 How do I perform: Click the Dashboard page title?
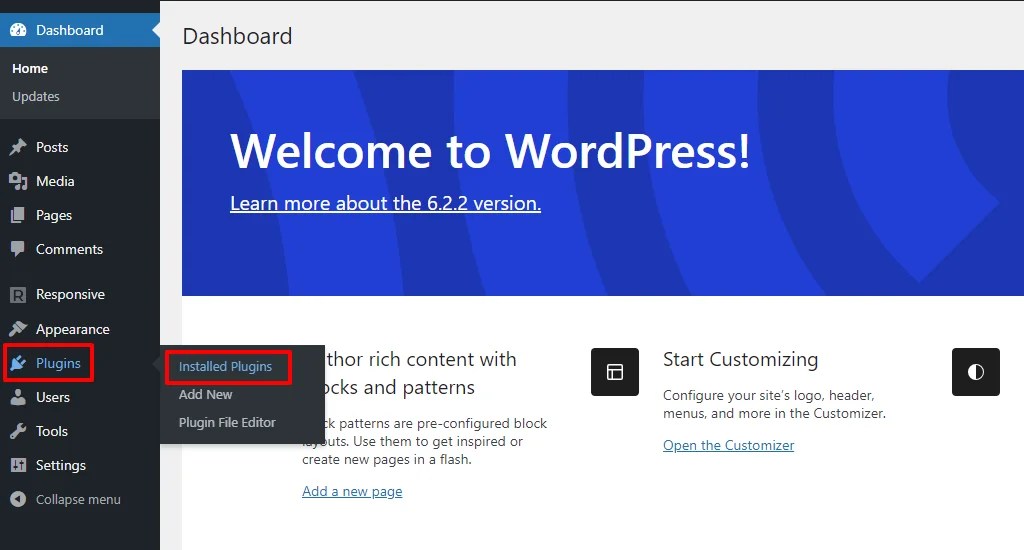pos(237,36)
